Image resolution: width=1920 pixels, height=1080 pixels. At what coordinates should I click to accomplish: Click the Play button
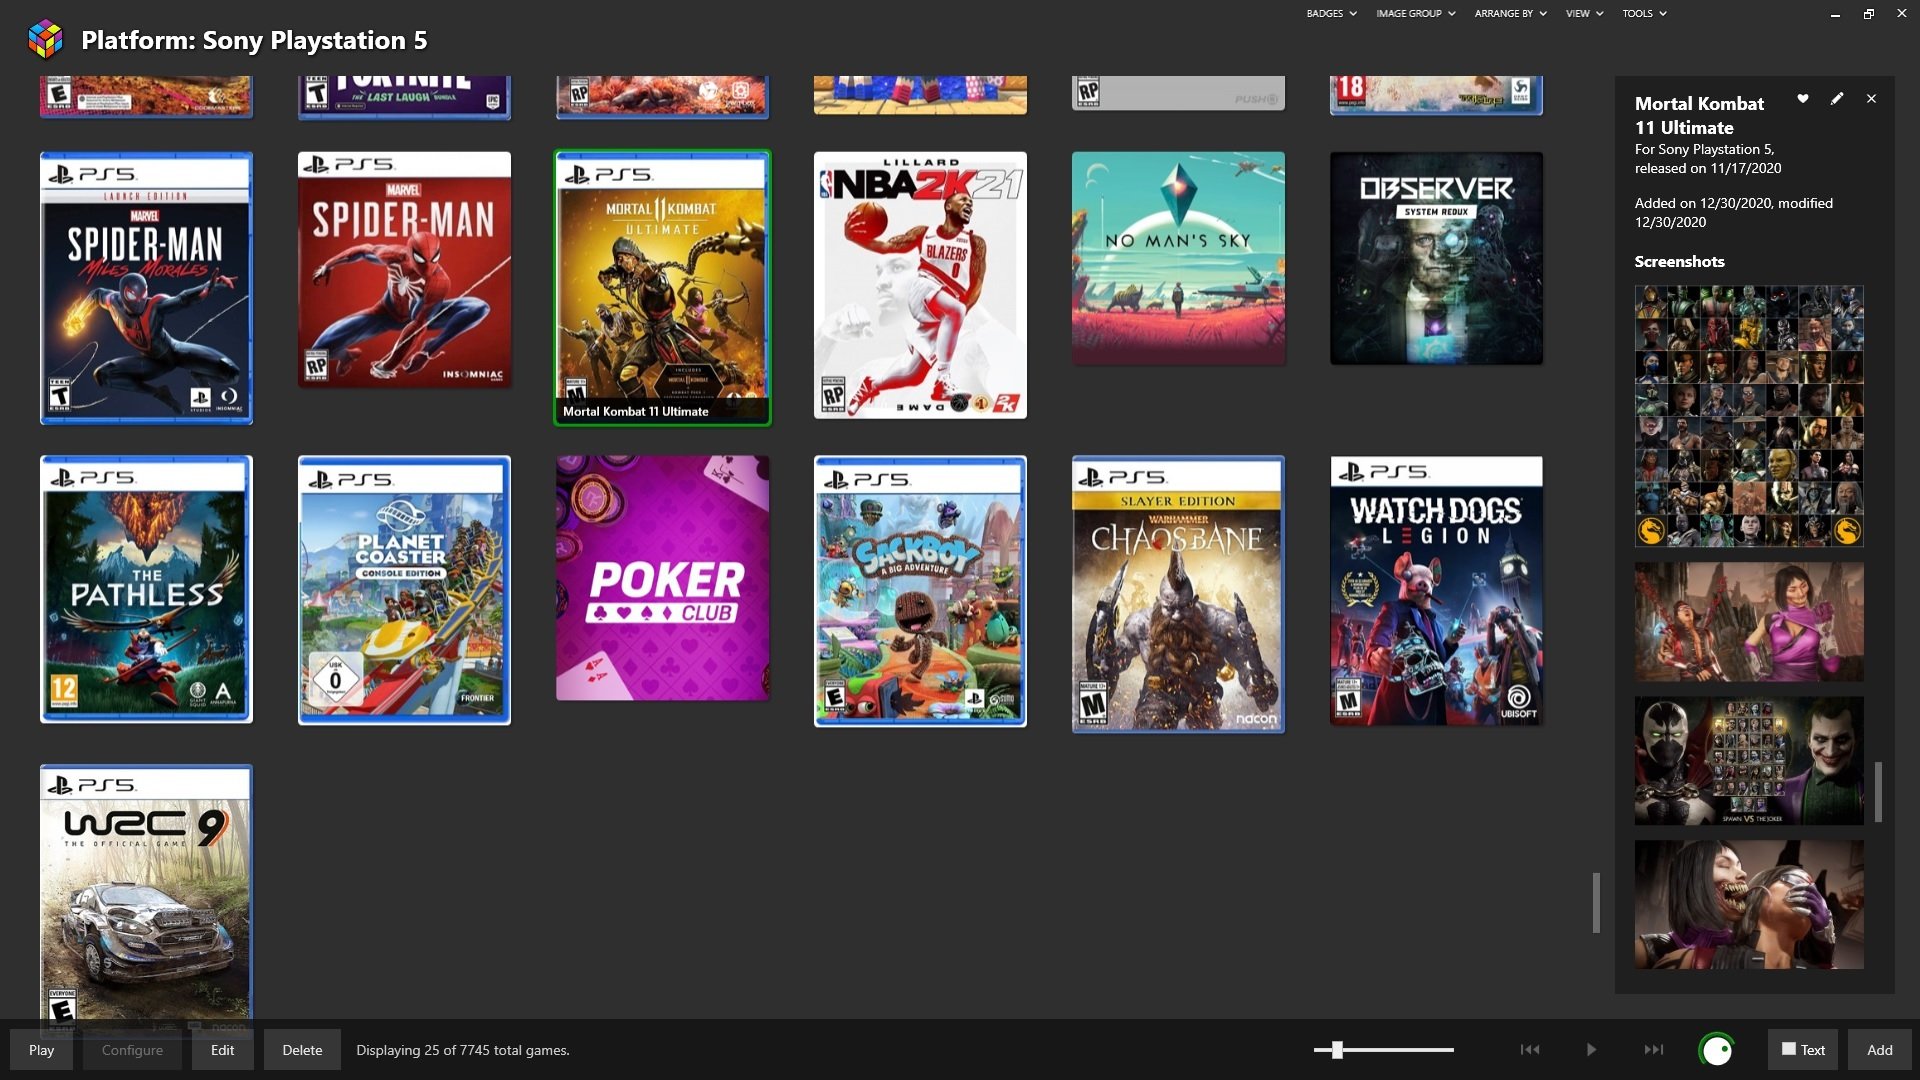[41, 1050]
